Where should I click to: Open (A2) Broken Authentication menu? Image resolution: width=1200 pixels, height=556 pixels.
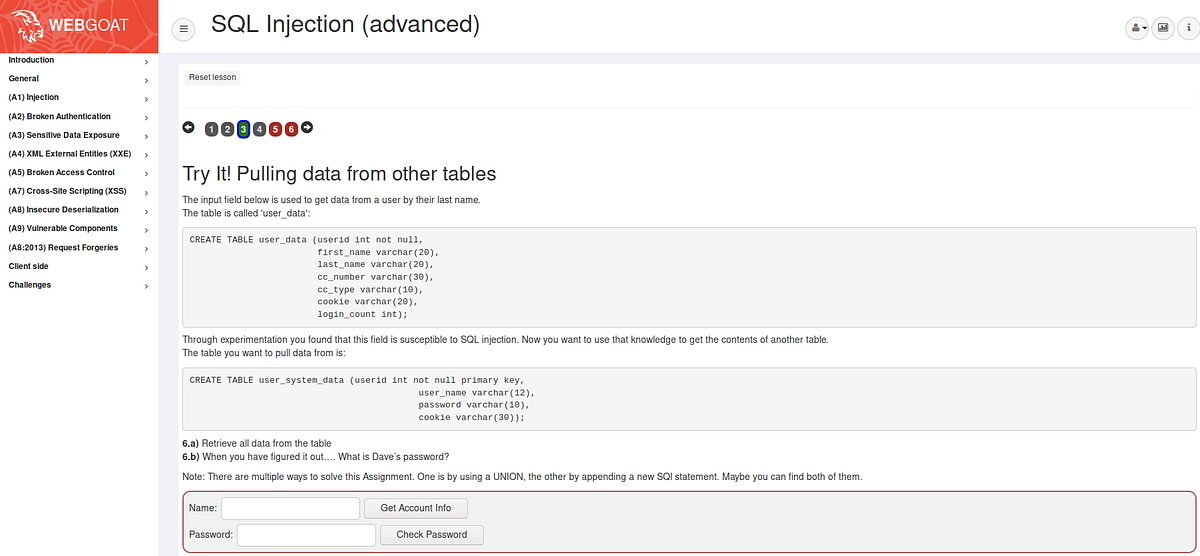(x=79, y=116)
